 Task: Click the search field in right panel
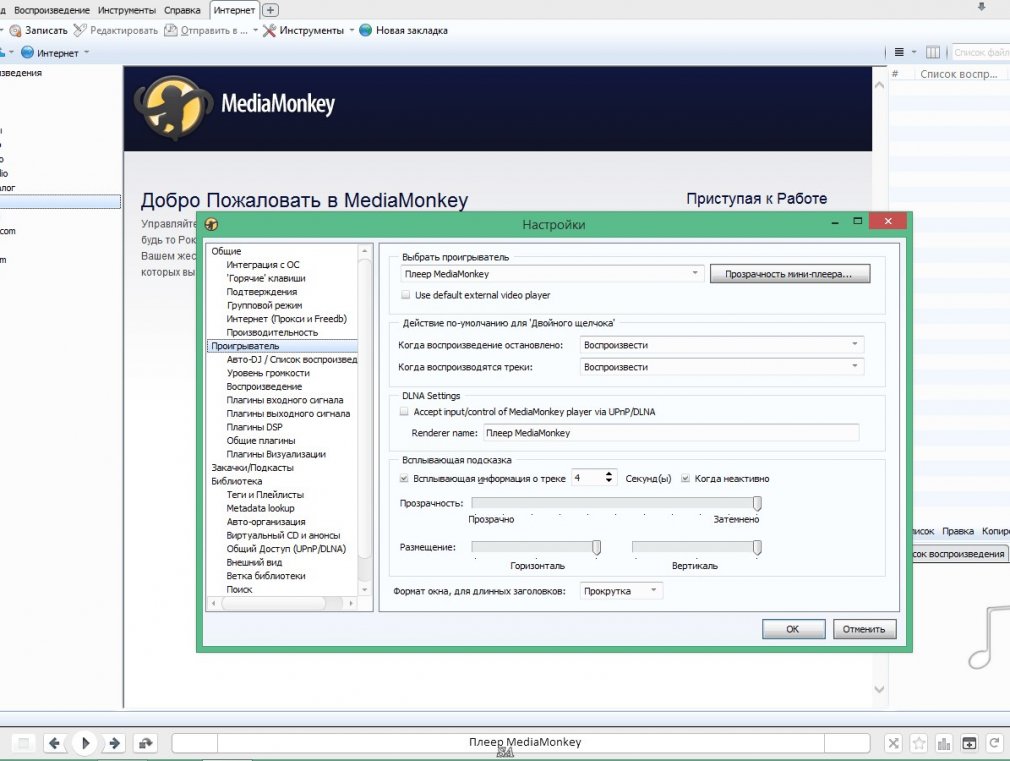[980, 52]
